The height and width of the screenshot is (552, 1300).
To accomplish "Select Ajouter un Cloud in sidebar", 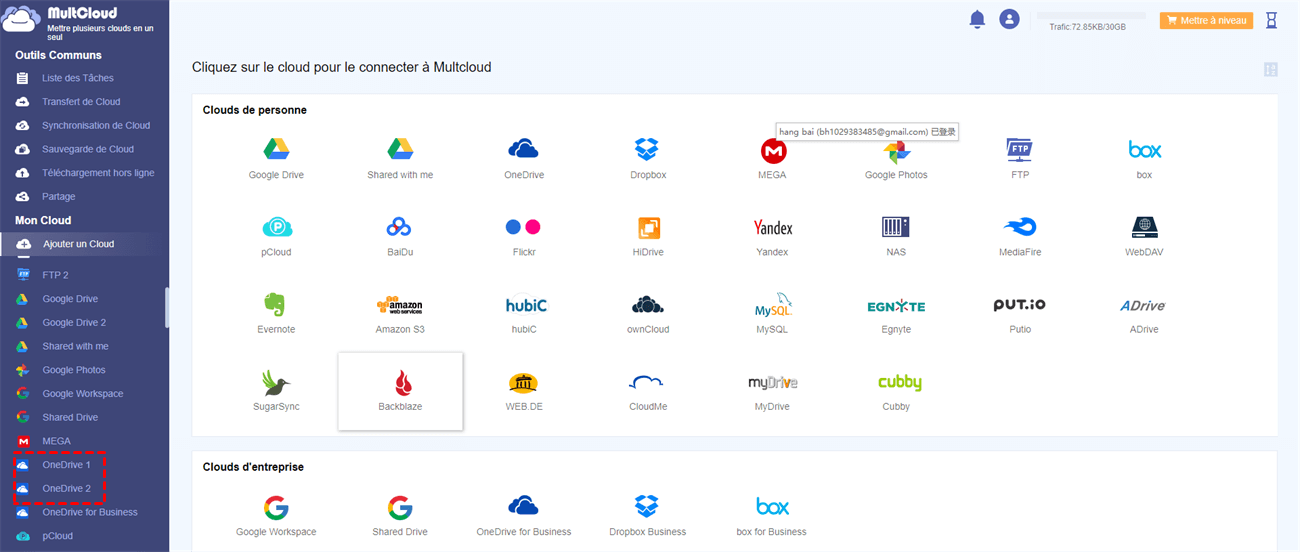I will (78, 244).
